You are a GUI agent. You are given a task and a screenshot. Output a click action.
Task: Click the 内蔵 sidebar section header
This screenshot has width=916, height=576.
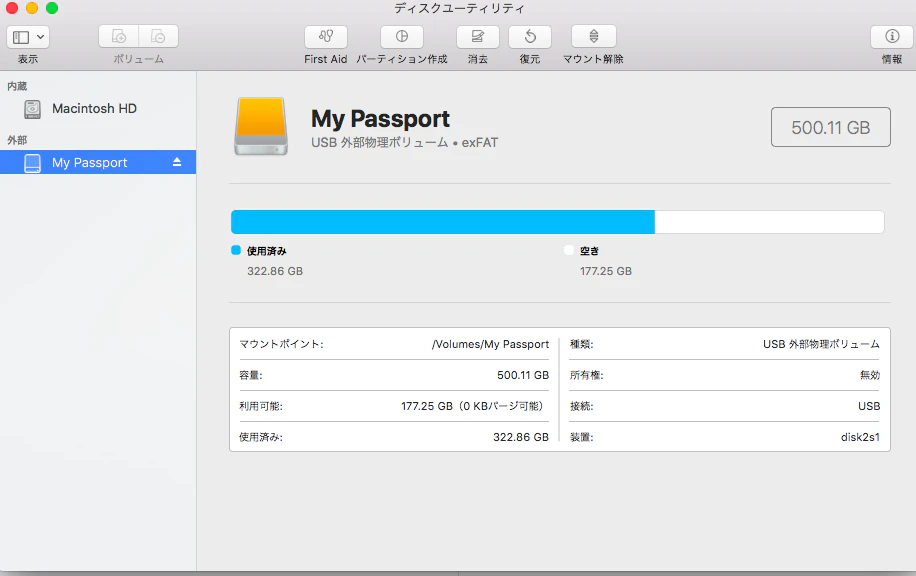[x=17, y=86]
